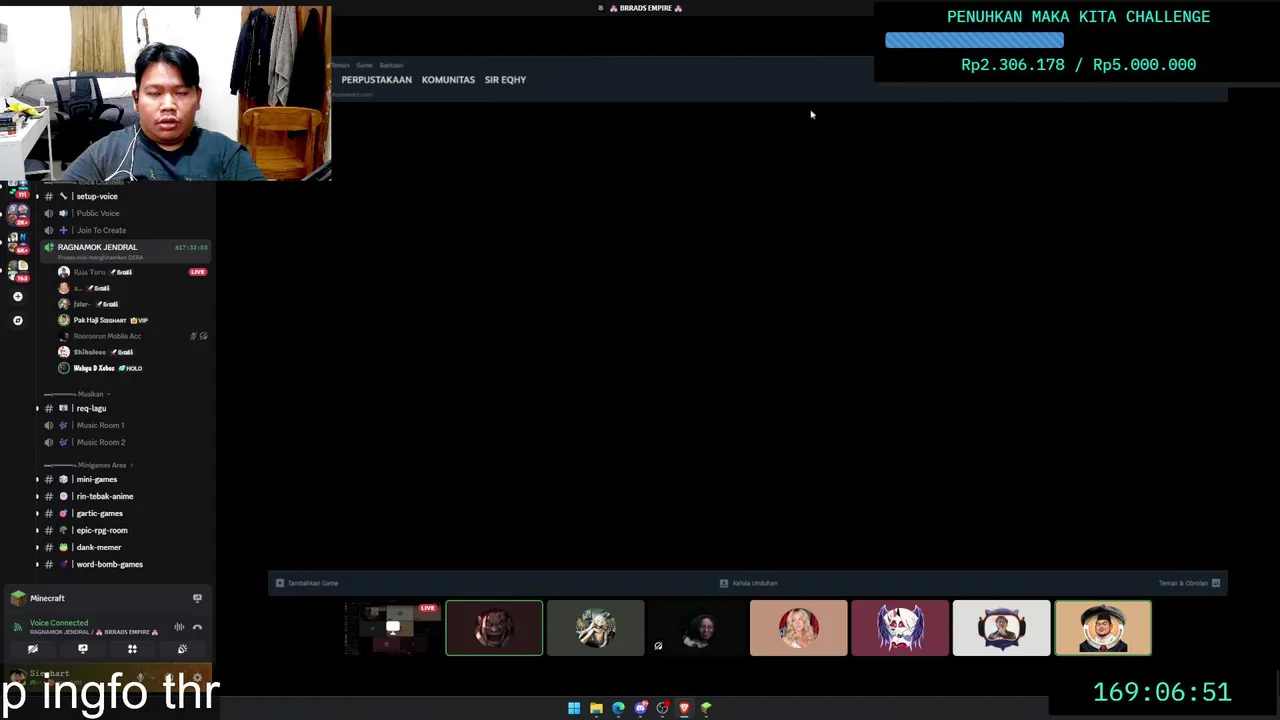The height and width of the screenshot is (720, 1280).
Task: Open server icon with 763 badge
Action: (x=17, y=270)
